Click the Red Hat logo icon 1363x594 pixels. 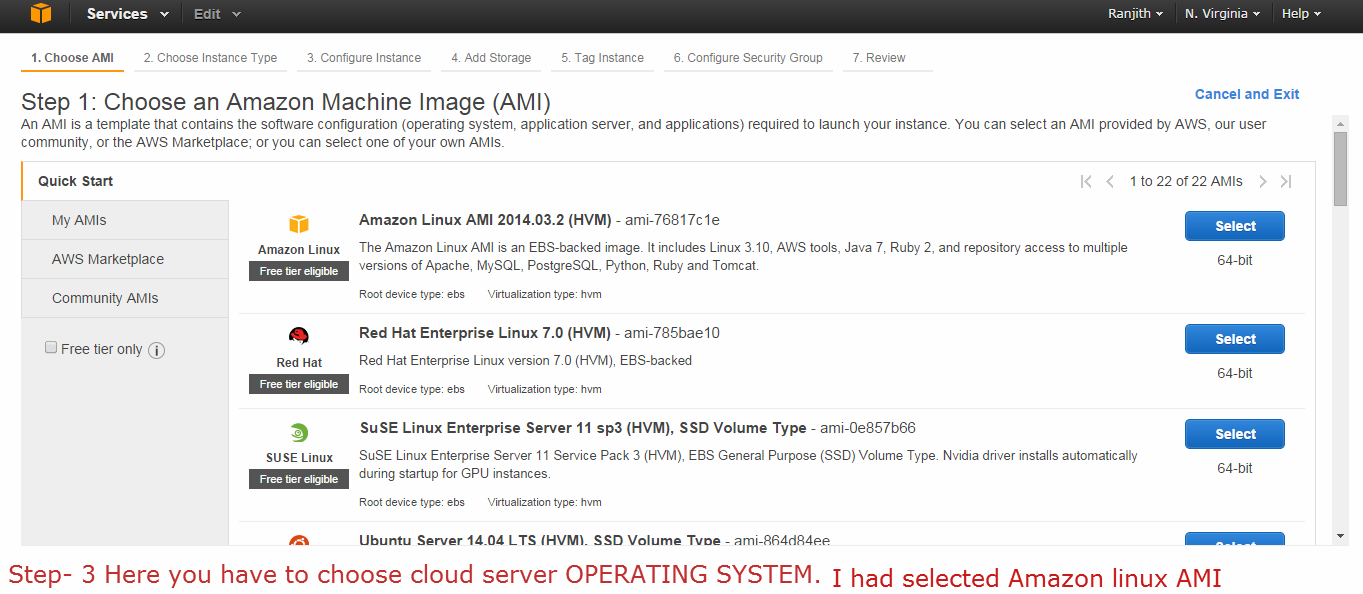click(x=299, y=336)
